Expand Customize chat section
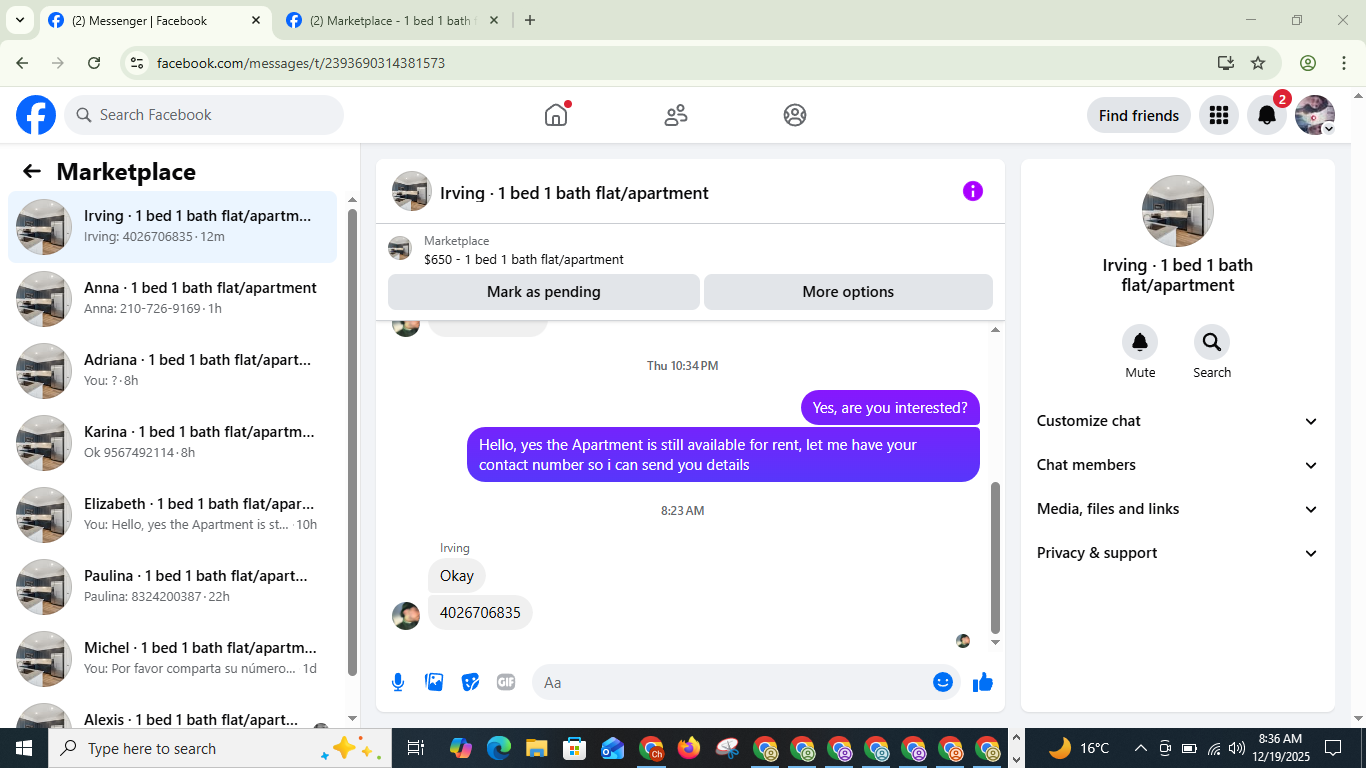Image resolution: width=1366 pixels, height=768 pixels. (1178, 421)
